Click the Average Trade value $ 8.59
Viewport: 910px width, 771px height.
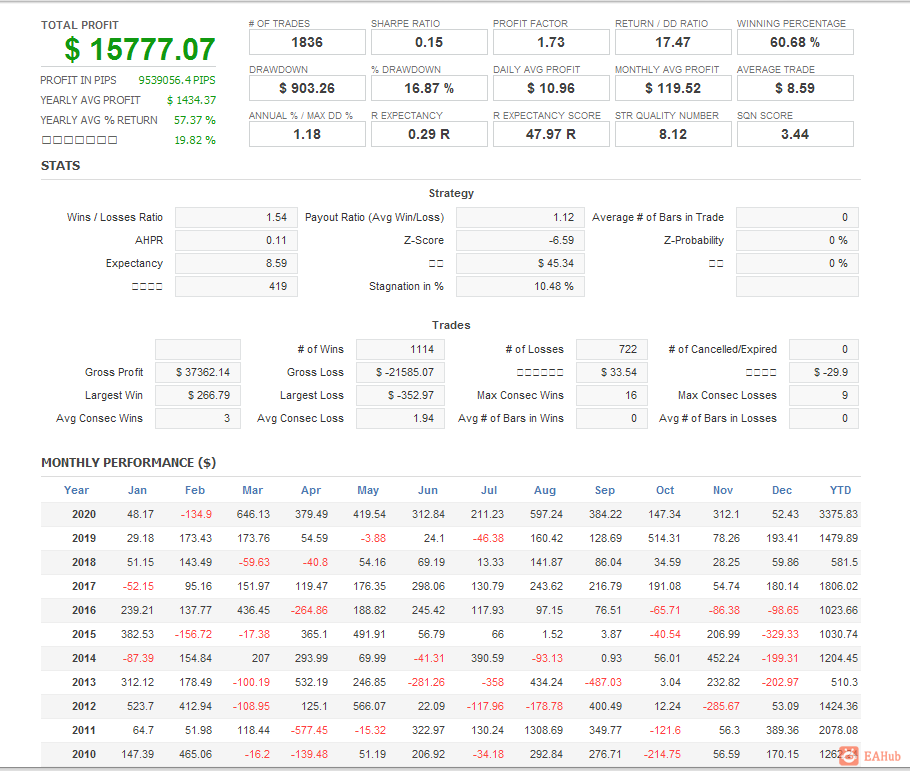795,88
